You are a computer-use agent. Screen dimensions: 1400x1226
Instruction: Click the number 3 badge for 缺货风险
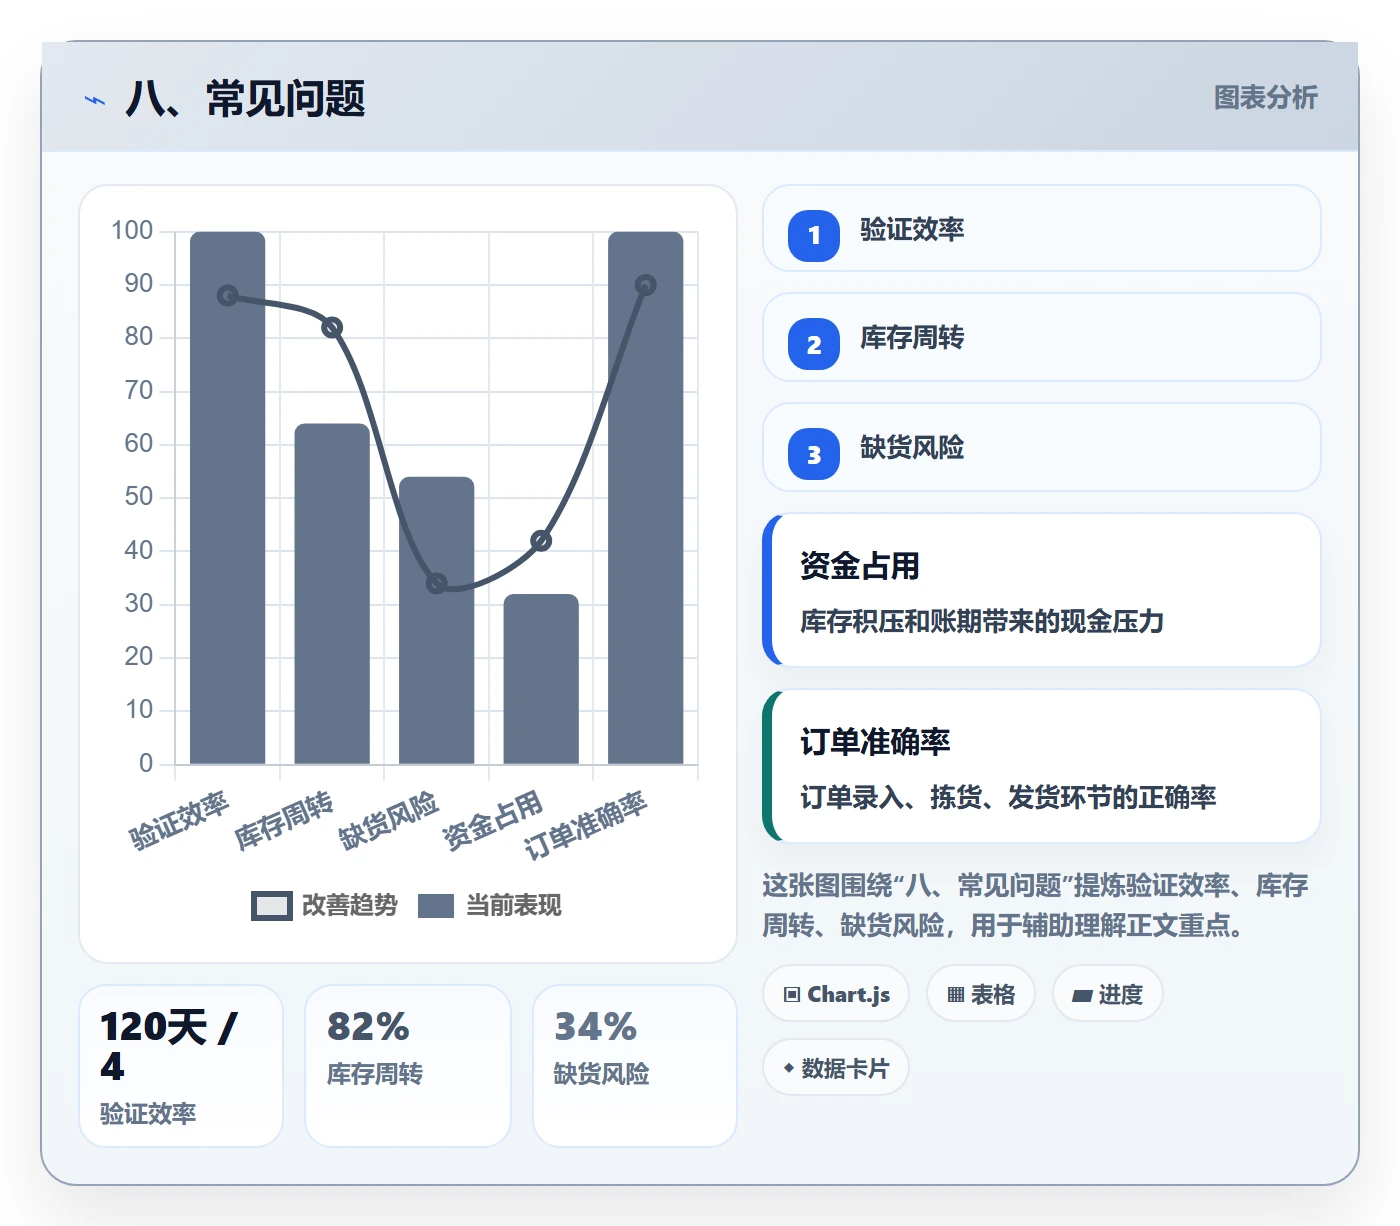point(814,454)
